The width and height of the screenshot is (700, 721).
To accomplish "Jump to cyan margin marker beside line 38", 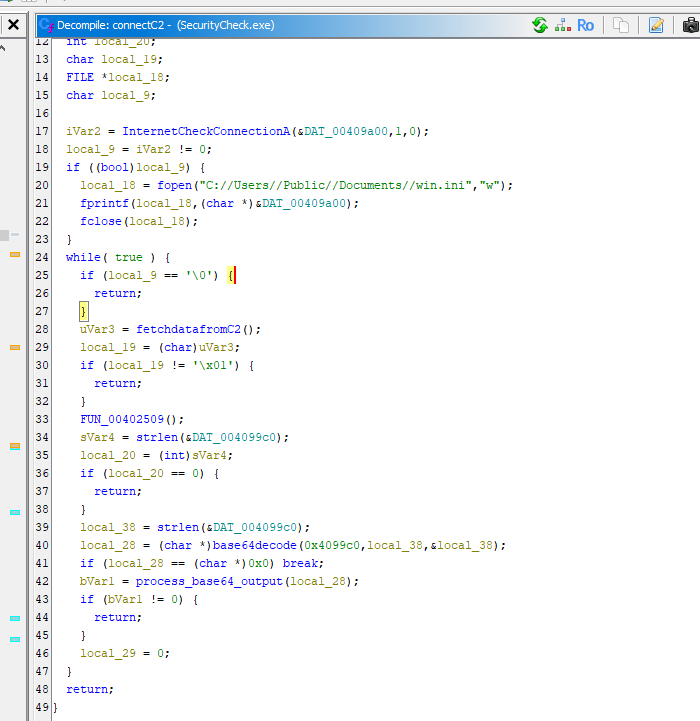I will point(15,512).
